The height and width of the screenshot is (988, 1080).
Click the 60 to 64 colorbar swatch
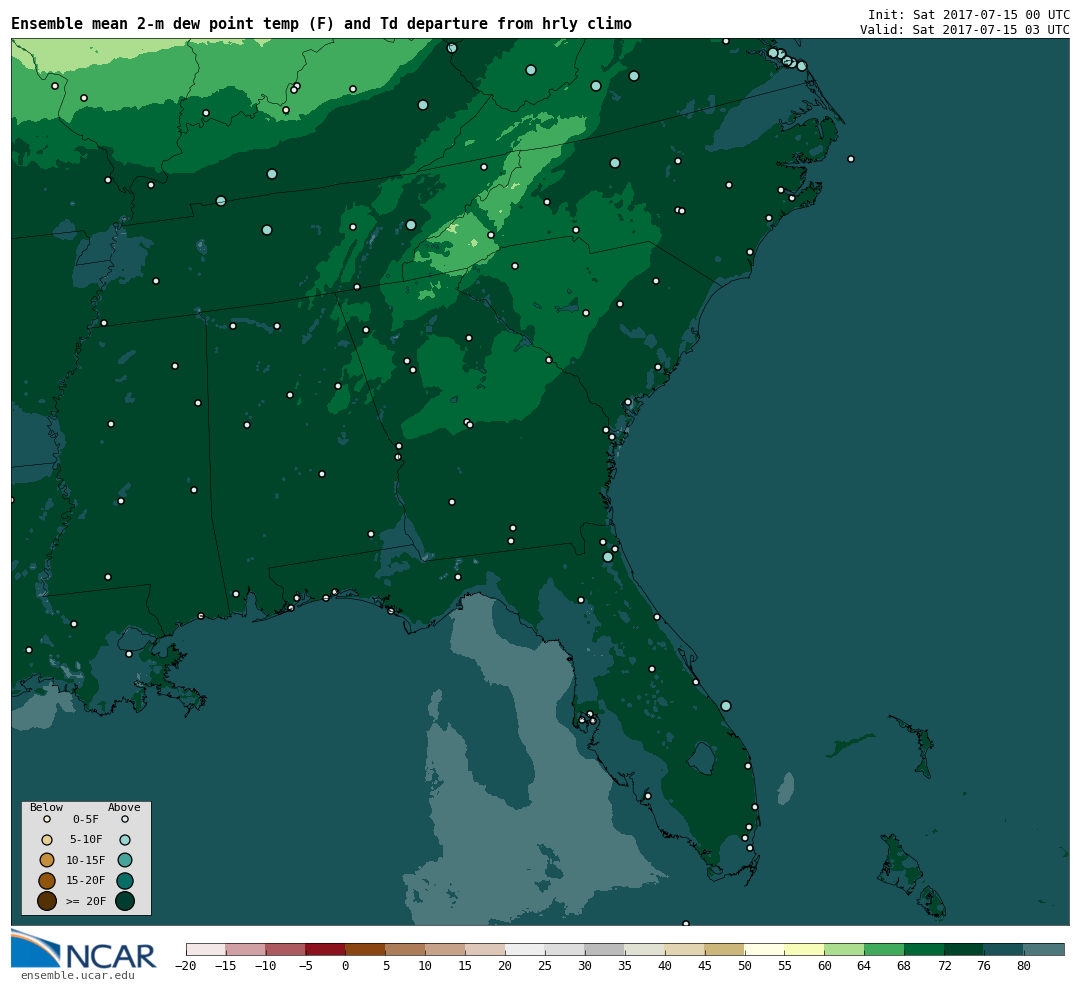point(845,950)
